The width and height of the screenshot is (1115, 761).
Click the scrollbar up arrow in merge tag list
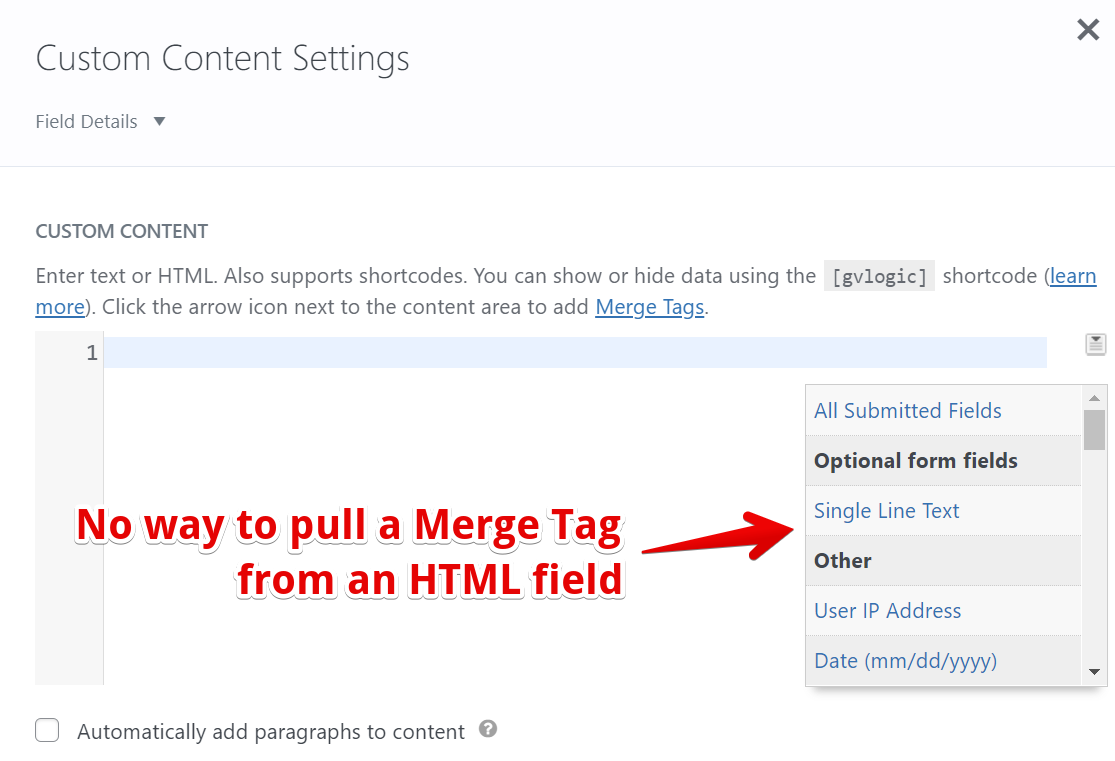click(x=1094, y=396)
